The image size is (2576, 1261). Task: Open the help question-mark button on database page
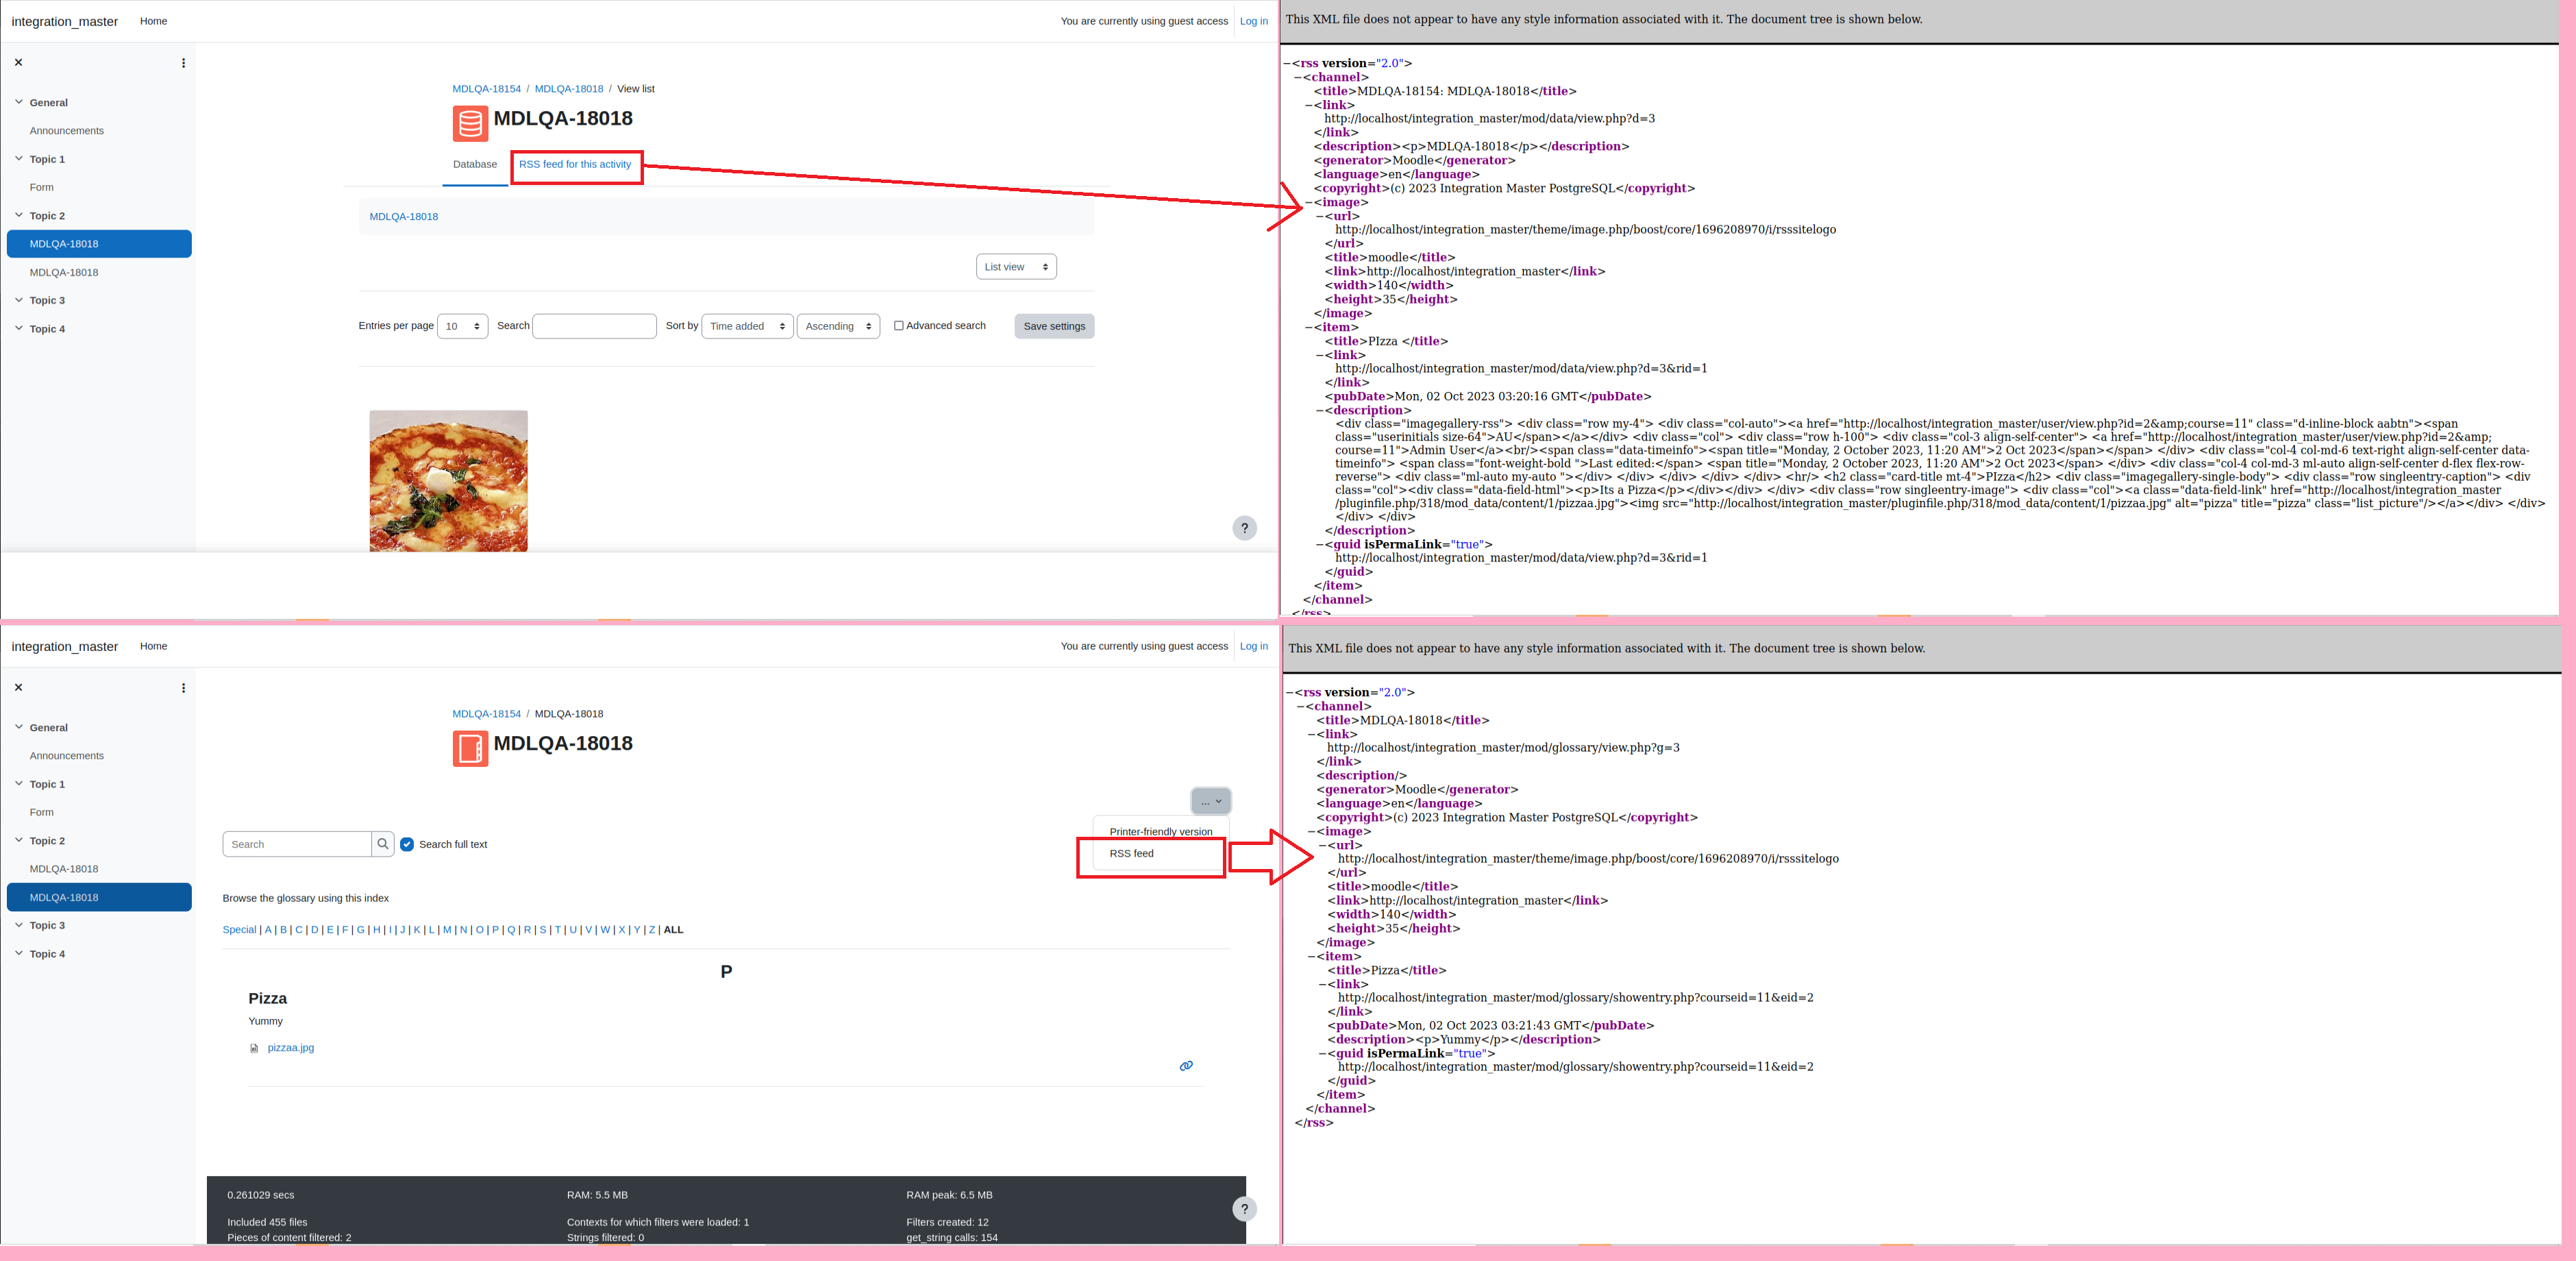[1244, 528]
